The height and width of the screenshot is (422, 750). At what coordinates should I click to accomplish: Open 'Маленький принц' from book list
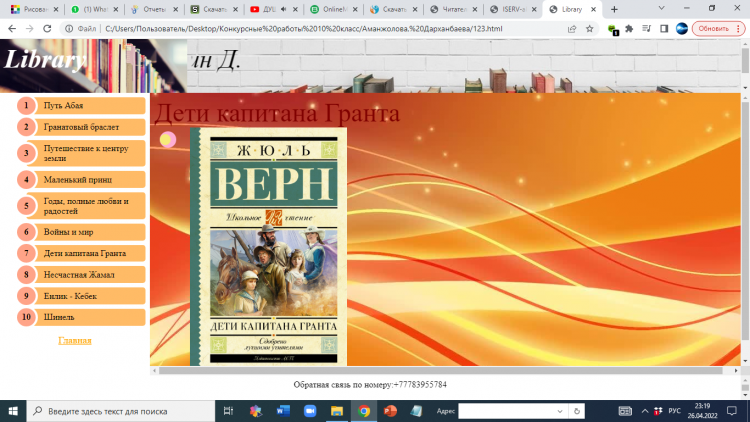point(80,180)
